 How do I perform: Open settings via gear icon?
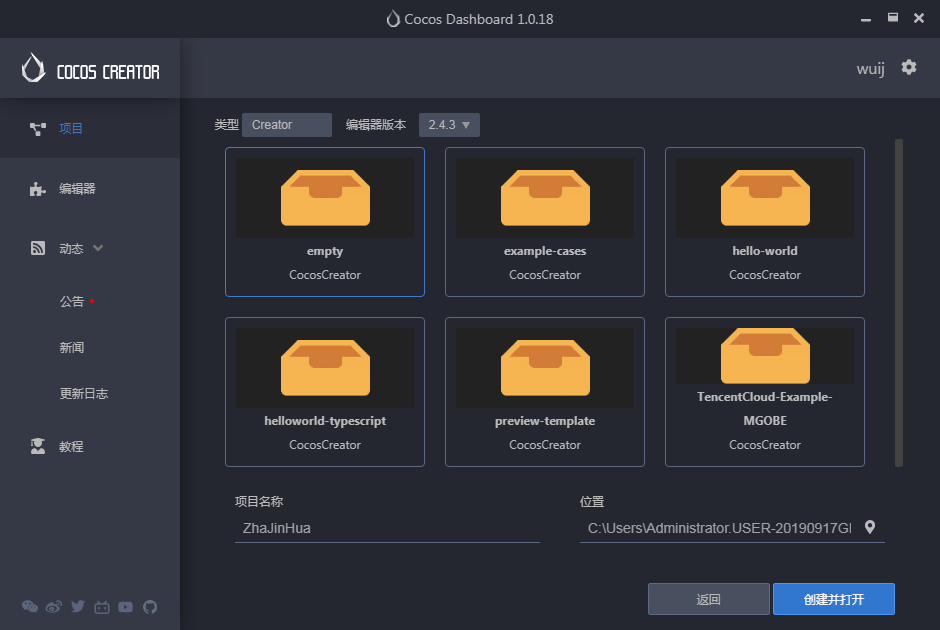point(909,67)
